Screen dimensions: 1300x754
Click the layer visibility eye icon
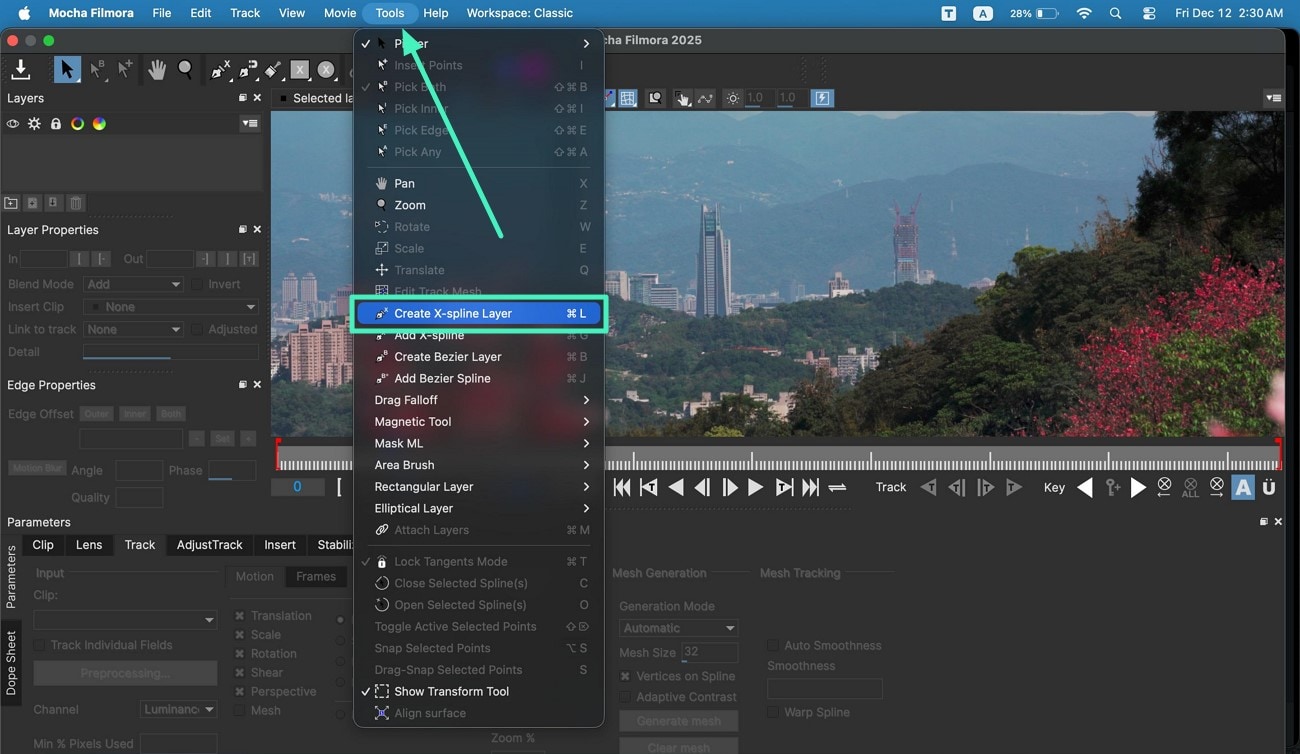[x=13, y=123]
